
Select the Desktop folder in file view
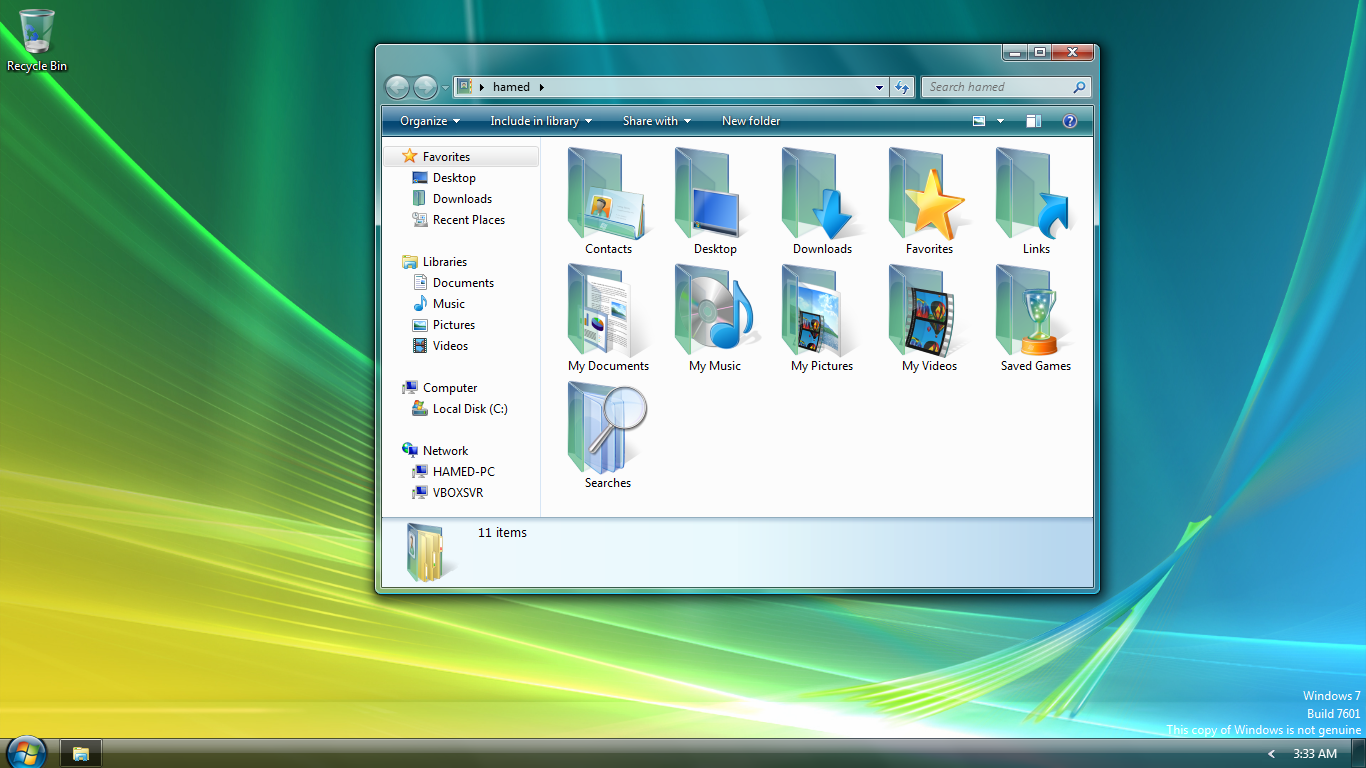(x=715, y=194)
